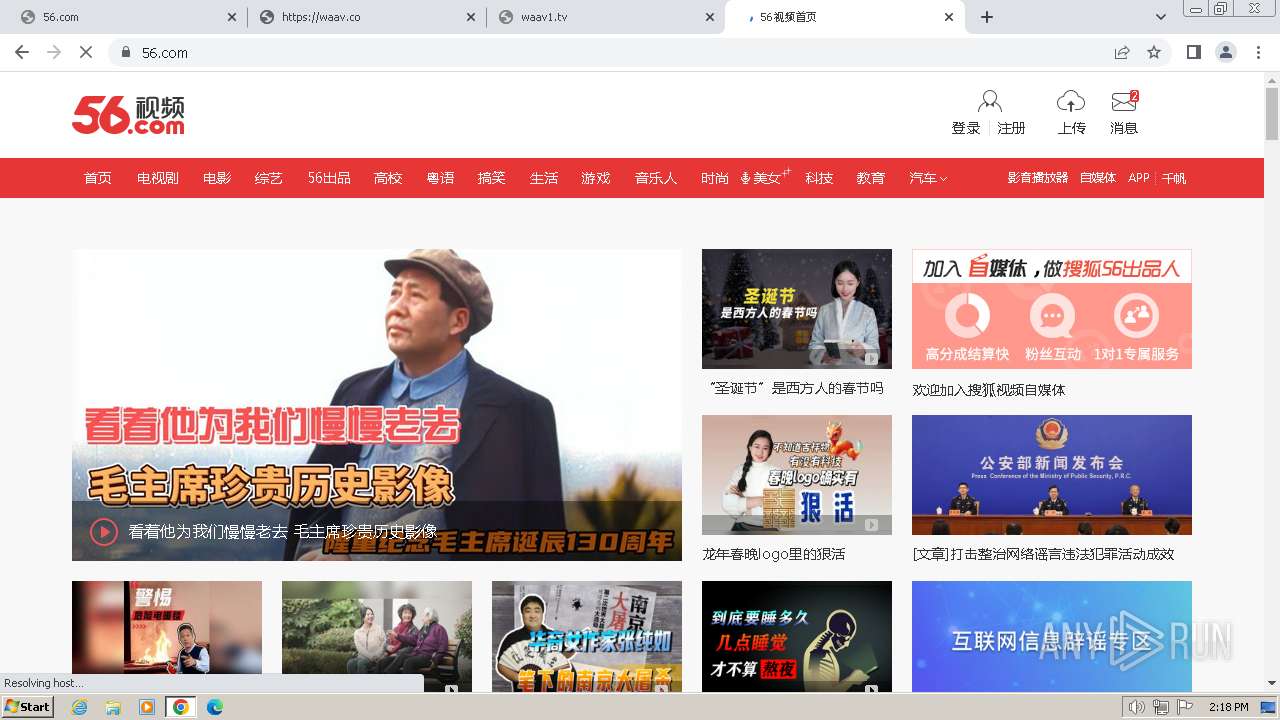The height and width of the screenshot is (720, 1280).
Task: Close the https://waav.co tab
Action: (x=471, y=17)
